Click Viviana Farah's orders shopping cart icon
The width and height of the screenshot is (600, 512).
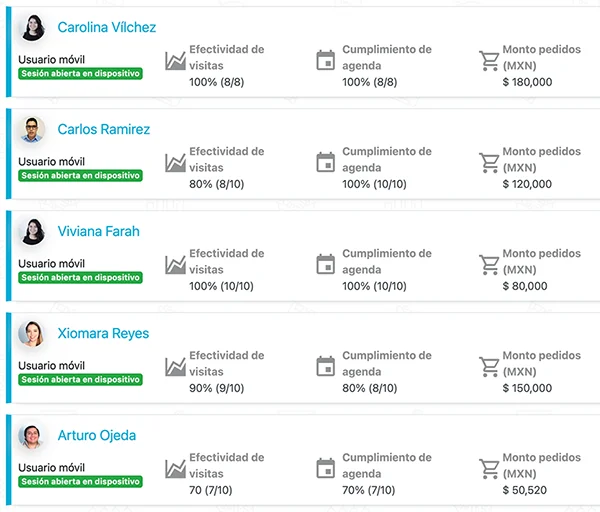point(489,264)
